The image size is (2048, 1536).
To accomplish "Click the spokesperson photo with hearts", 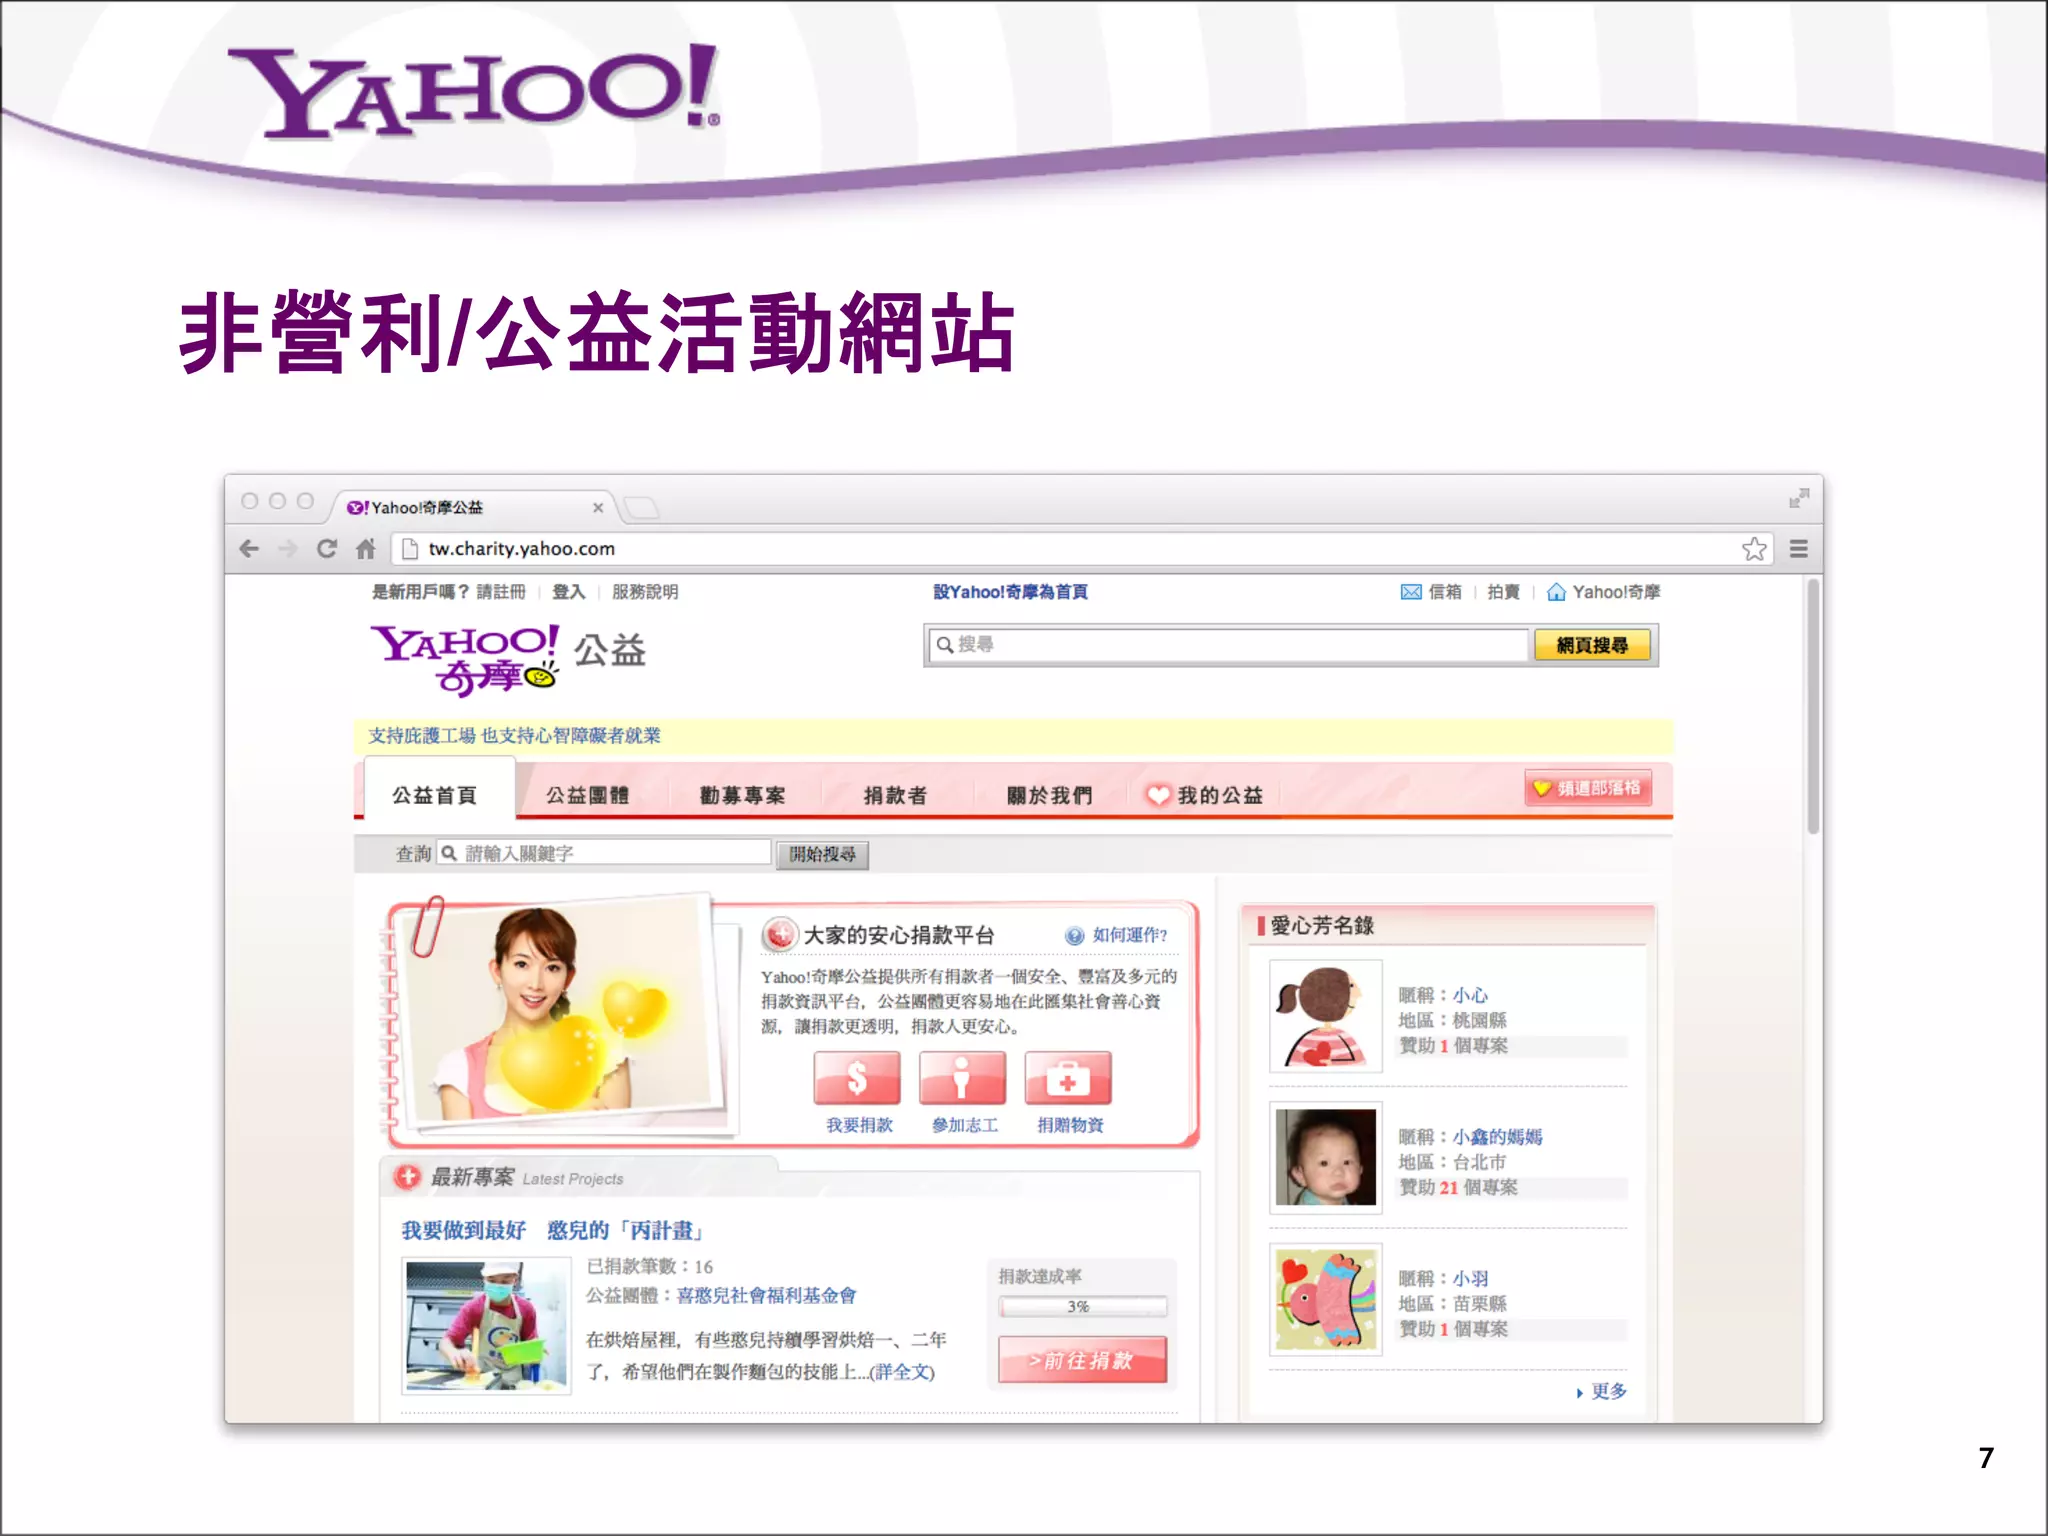I will (566, 1012).
